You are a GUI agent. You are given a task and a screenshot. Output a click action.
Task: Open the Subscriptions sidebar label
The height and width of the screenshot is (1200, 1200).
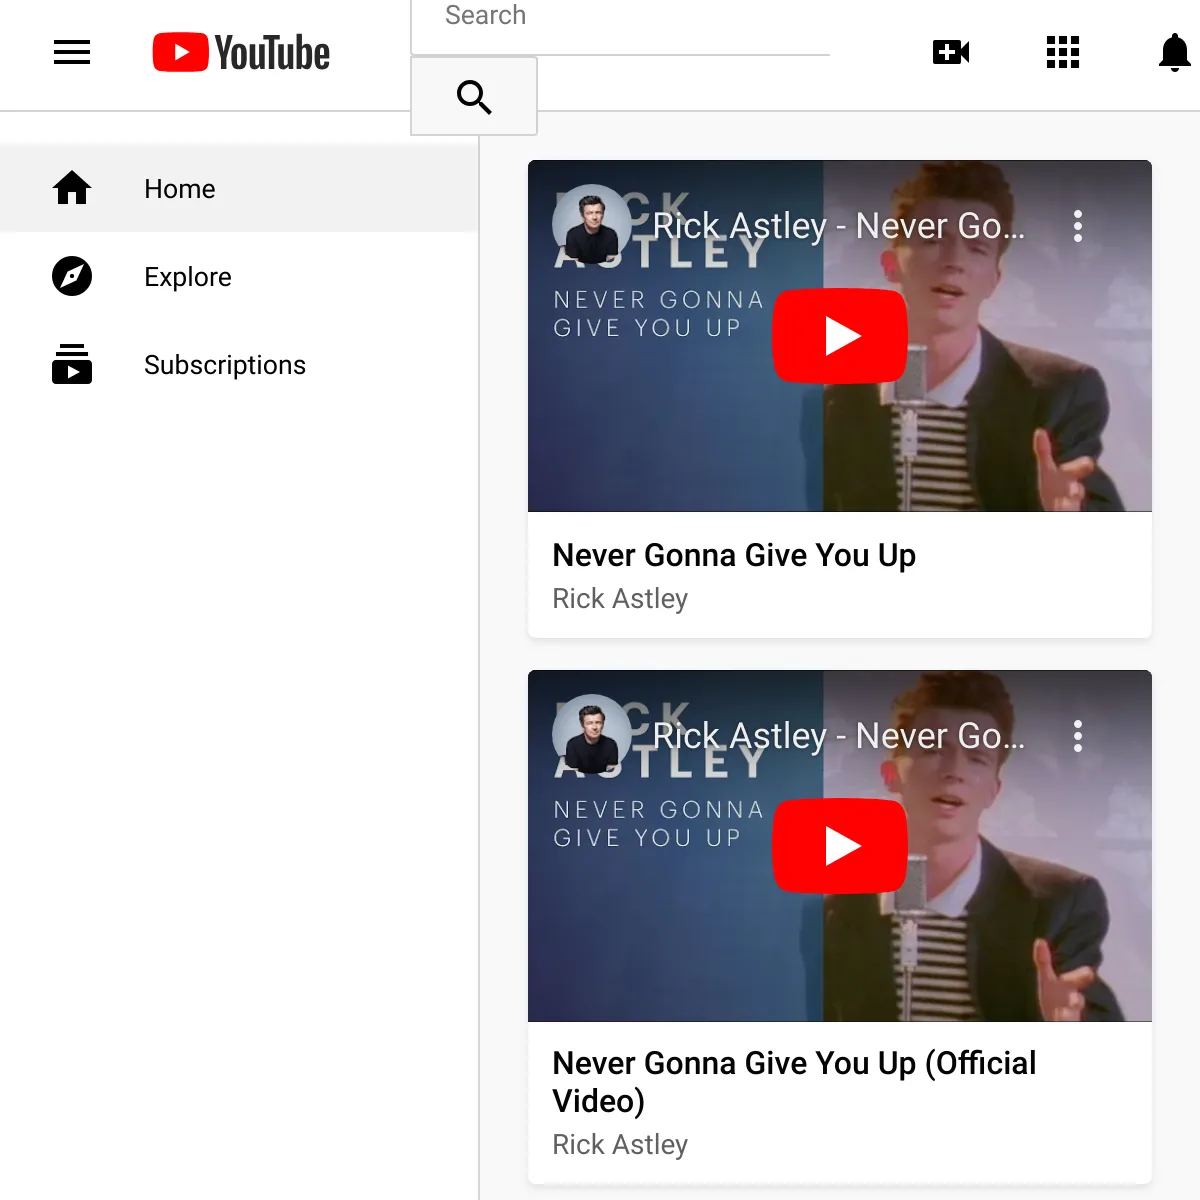point(225,365)
